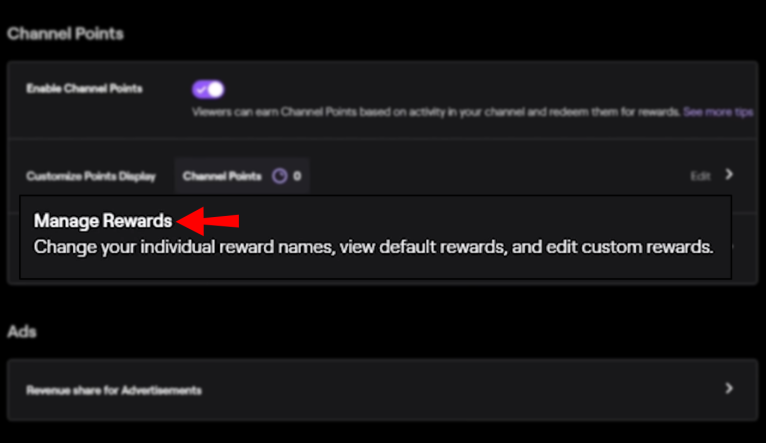This screenshot has width=766, height=443.
Task: Click the zero points count
Action: 297,176
